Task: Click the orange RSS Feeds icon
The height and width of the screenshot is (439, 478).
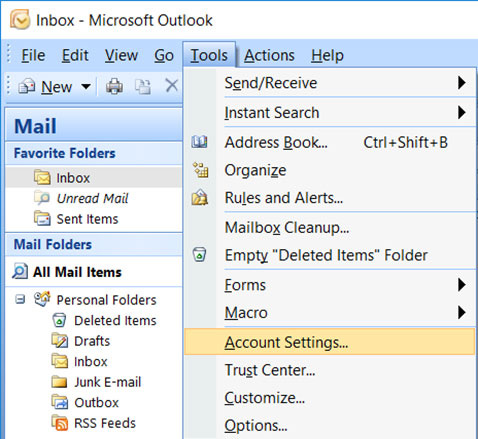Action: (60, 423)
